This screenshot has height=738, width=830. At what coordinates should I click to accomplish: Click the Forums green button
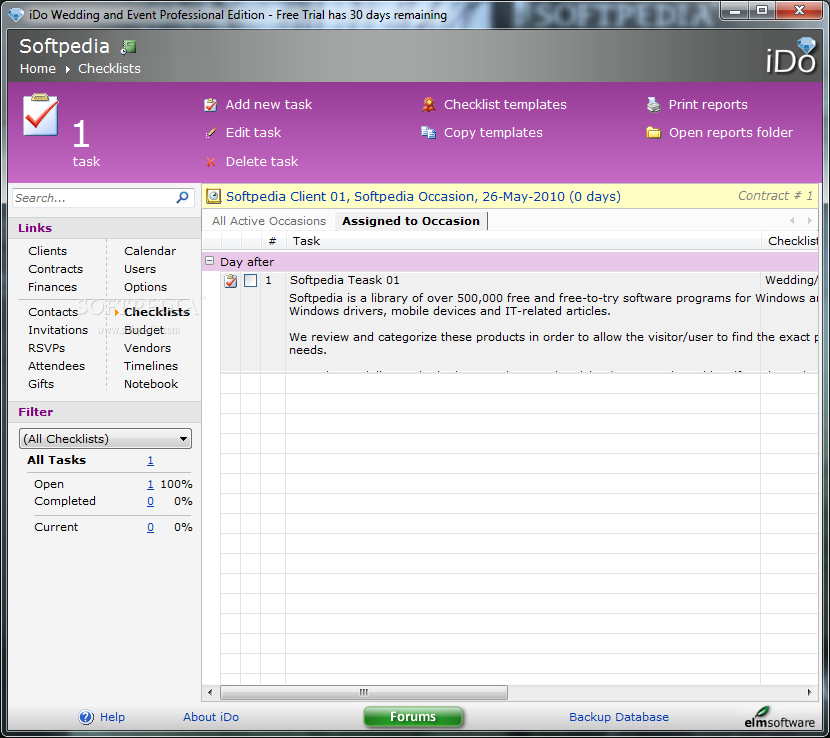click(x=413, y=716)
